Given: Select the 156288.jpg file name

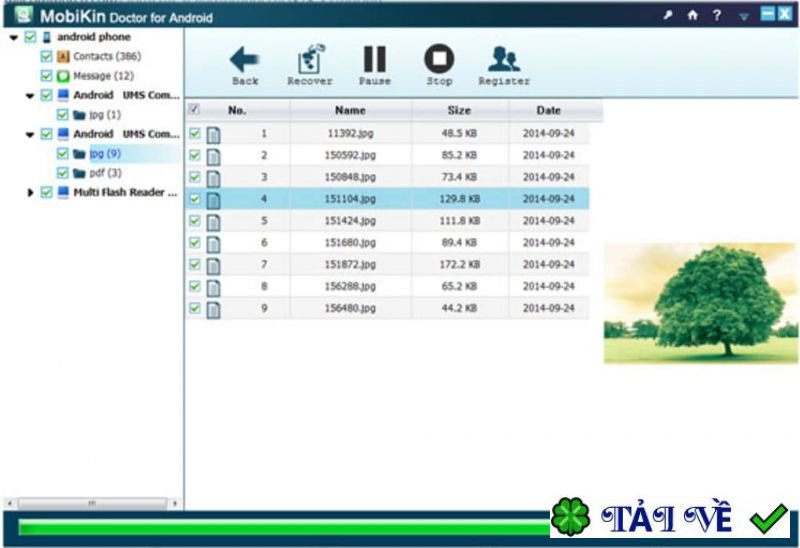Looking at the screenshot, I should coord(350,286).
